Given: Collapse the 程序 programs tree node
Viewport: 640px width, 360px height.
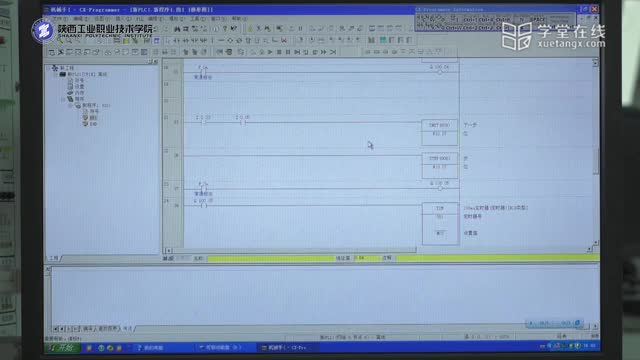Looking at the screenshot, I should click(64, 99).
